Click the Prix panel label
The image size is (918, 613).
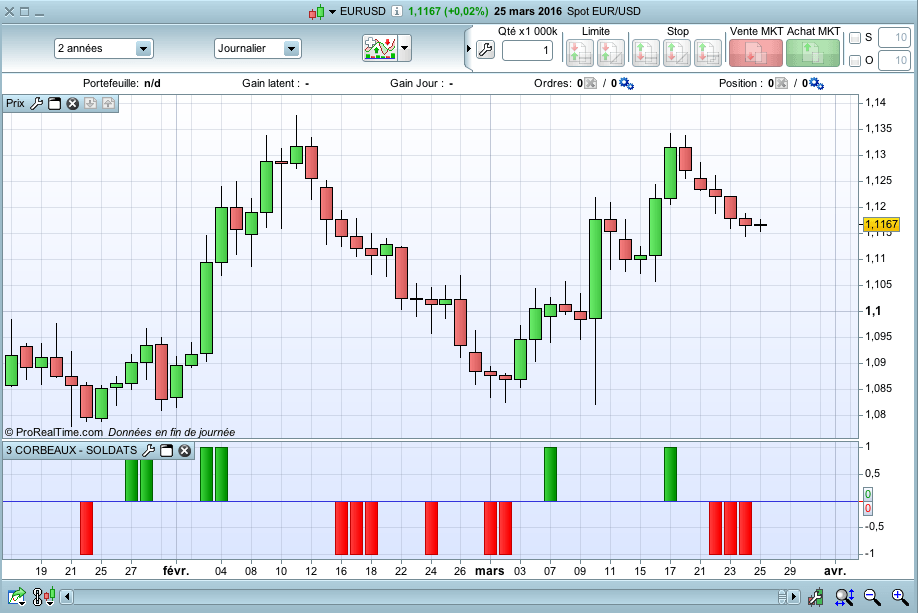15,104
